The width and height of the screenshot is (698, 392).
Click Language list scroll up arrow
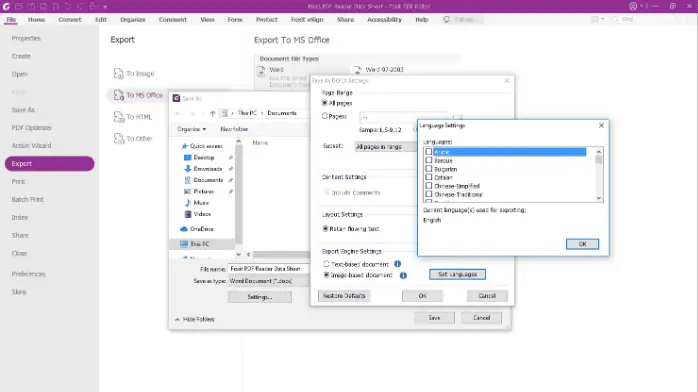click(x=599, y=152)
